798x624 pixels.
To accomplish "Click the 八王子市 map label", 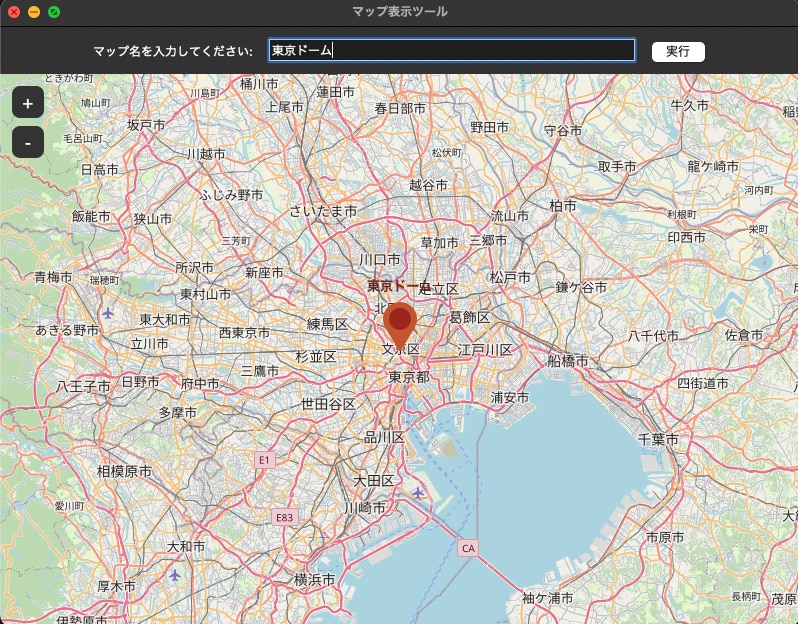I will click(83, 386).
